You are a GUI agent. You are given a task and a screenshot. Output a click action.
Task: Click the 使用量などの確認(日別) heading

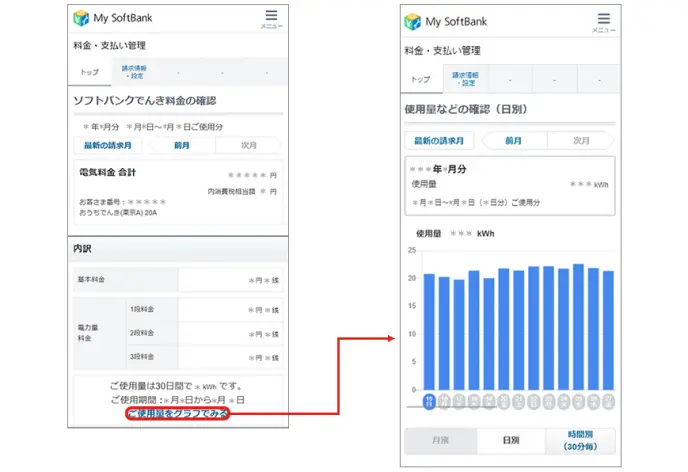(466, 109)
